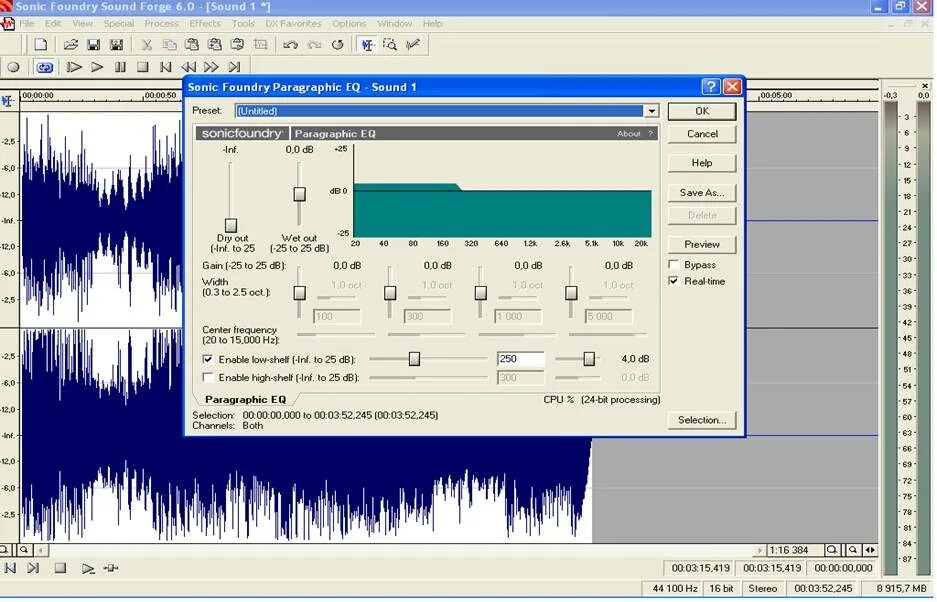Click the Stereo status bar entry
The width and height of the screenshot is (937, 602).
(763, 589)
